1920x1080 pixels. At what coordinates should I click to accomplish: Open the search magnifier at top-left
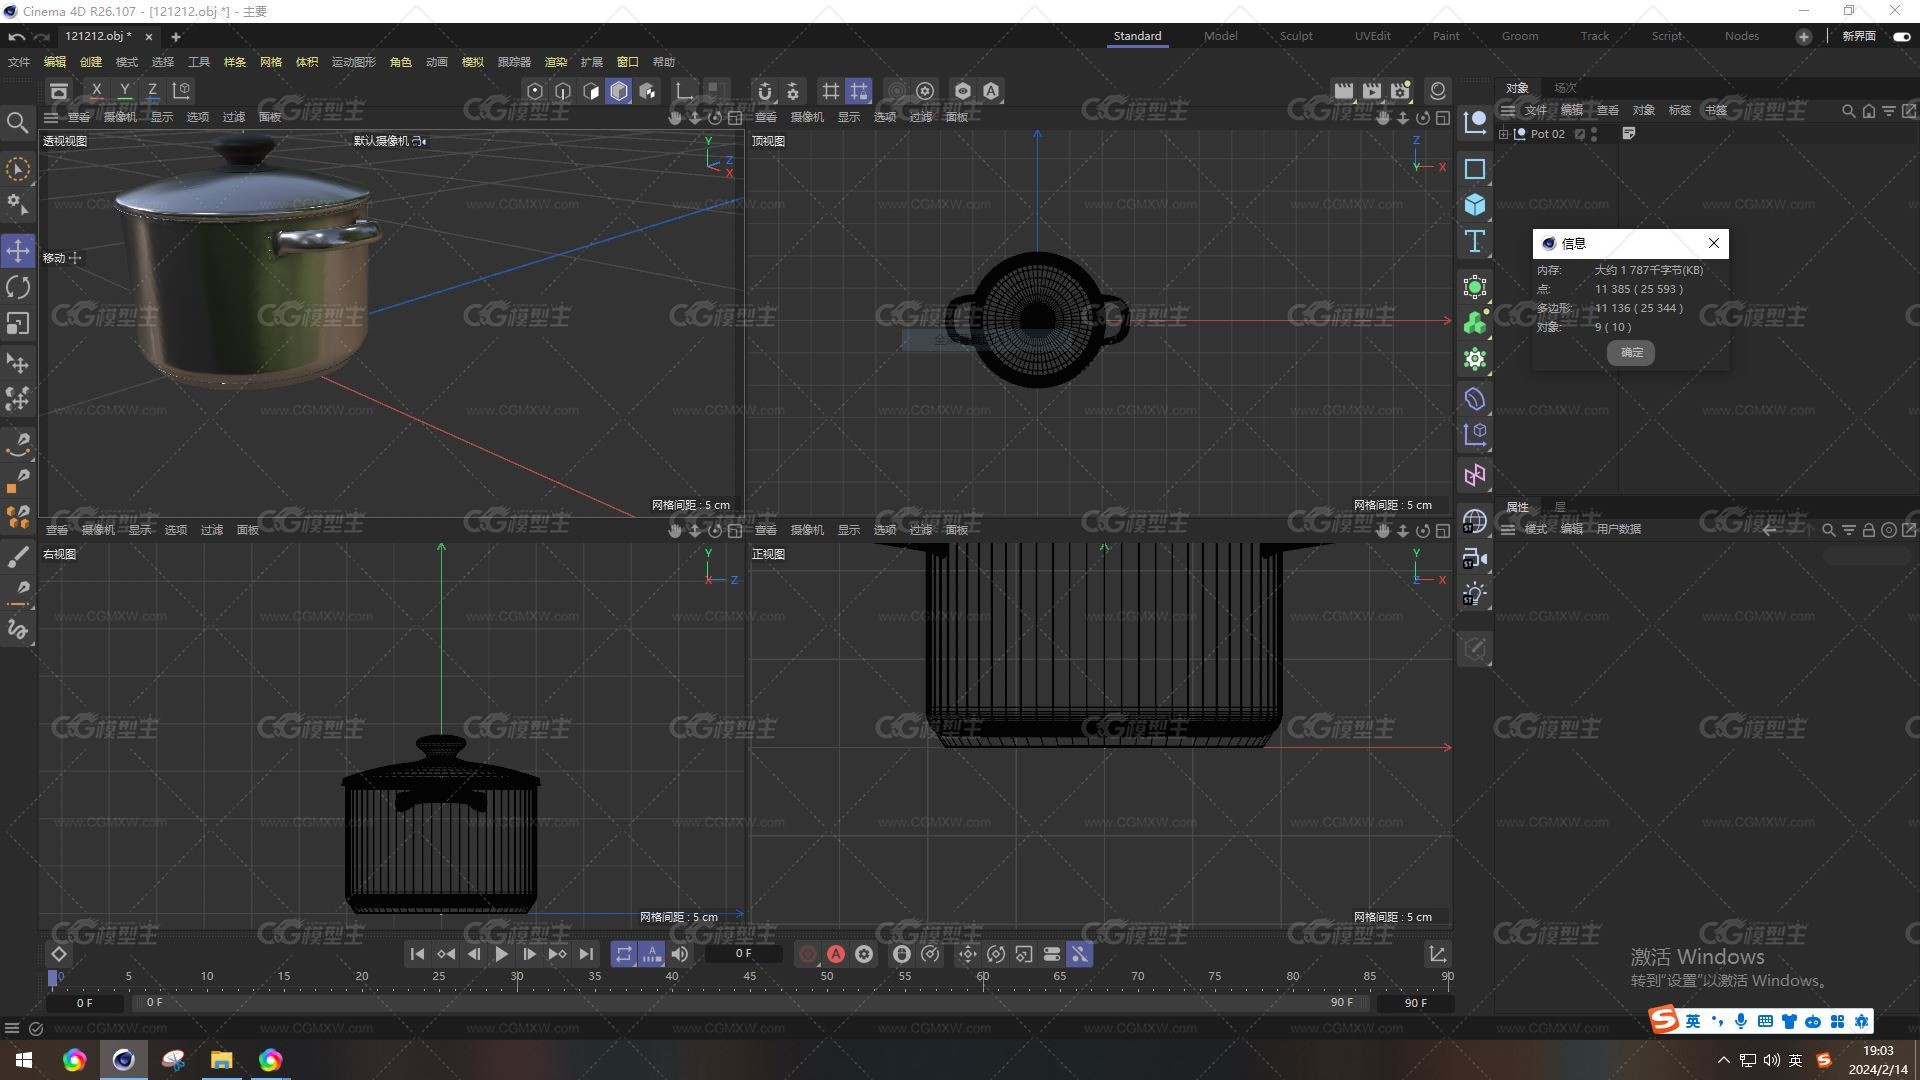coord(17,123)
